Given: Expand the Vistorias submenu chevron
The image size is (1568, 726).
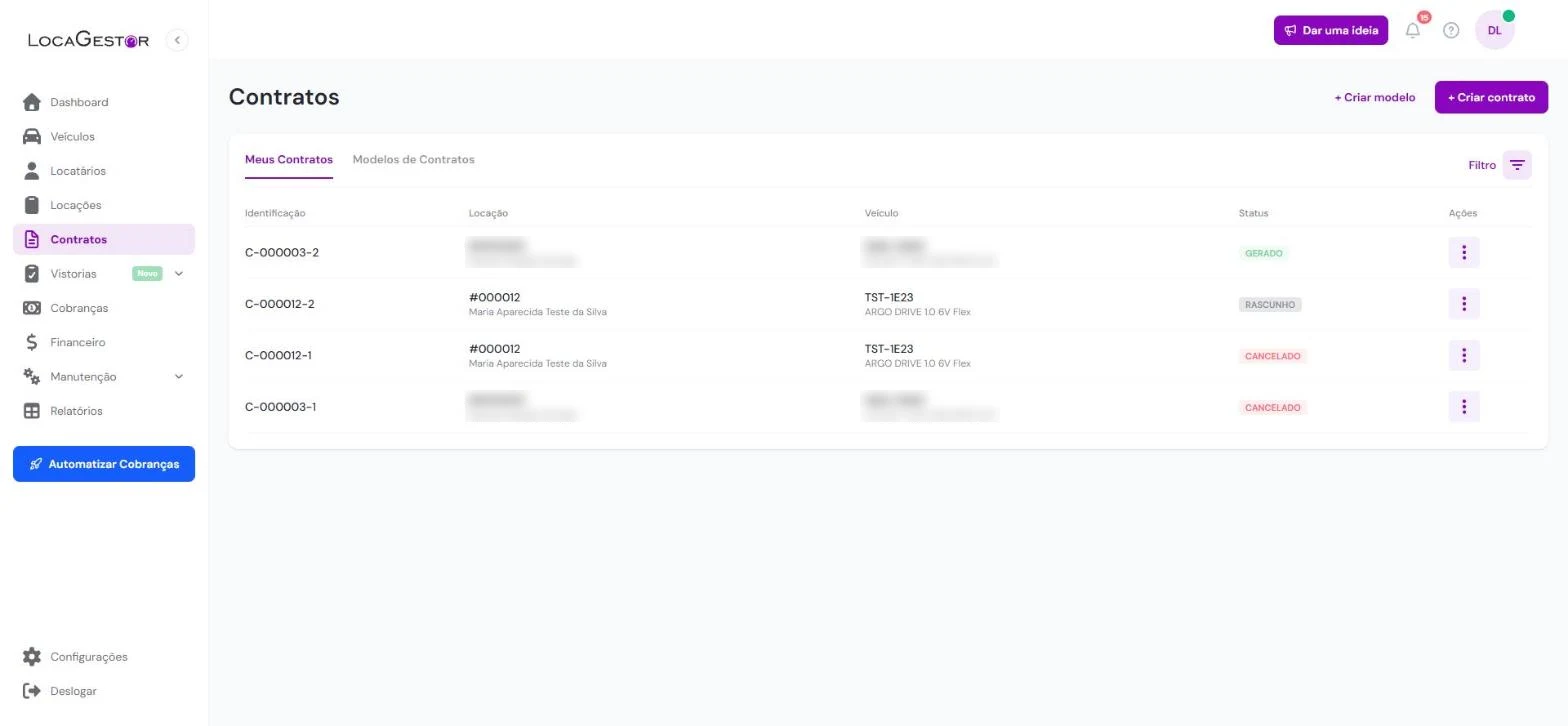Looking at the screenshot, I should tap(179, 273).
